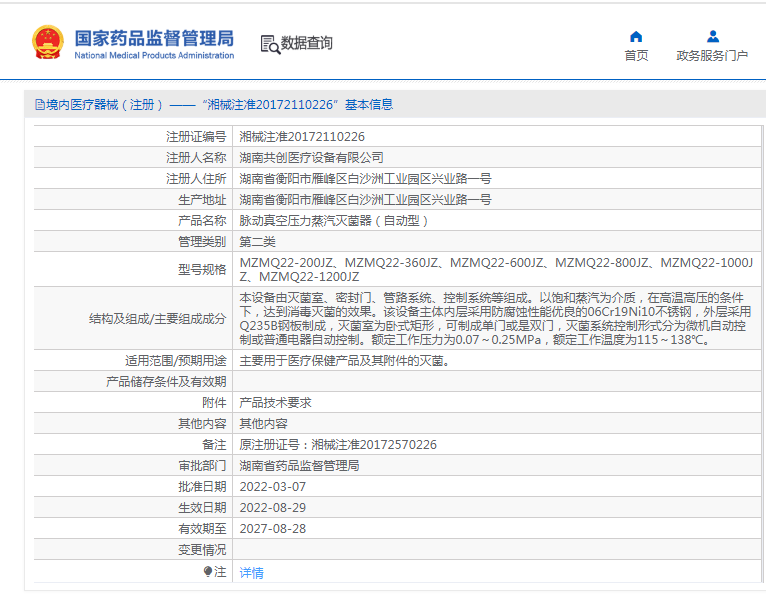Select 原注册证号：湘械注准20172570226 remark
This screenshot has width=766, height=599.
click(x=338, y=445)
